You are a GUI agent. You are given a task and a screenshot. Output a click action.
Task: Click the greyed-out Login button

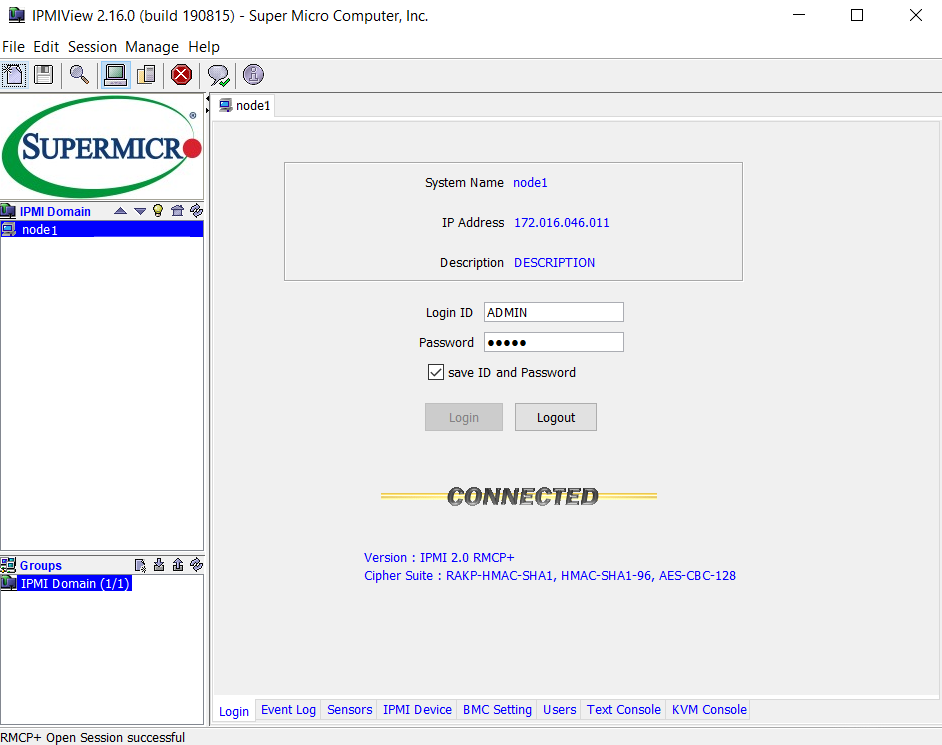point(464,417)
